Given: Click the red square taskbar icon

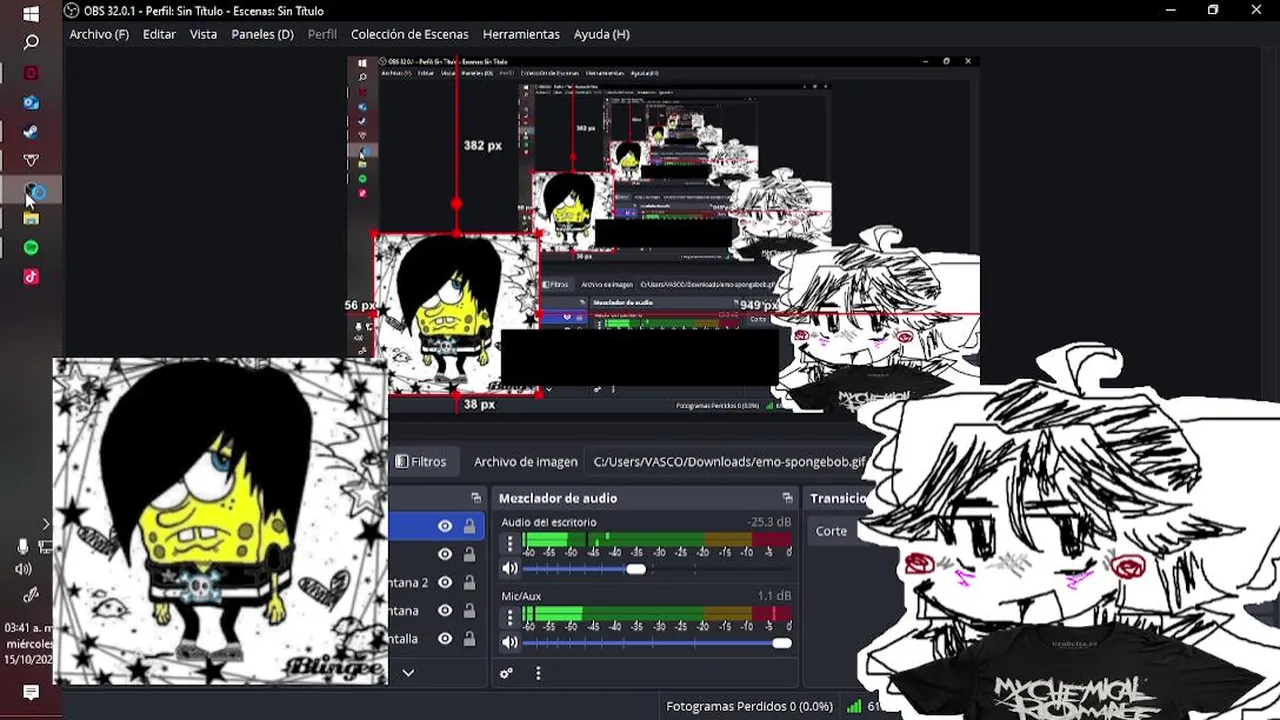Looking at the screenshot, I should pyautogui.click(x=31, y=73).
